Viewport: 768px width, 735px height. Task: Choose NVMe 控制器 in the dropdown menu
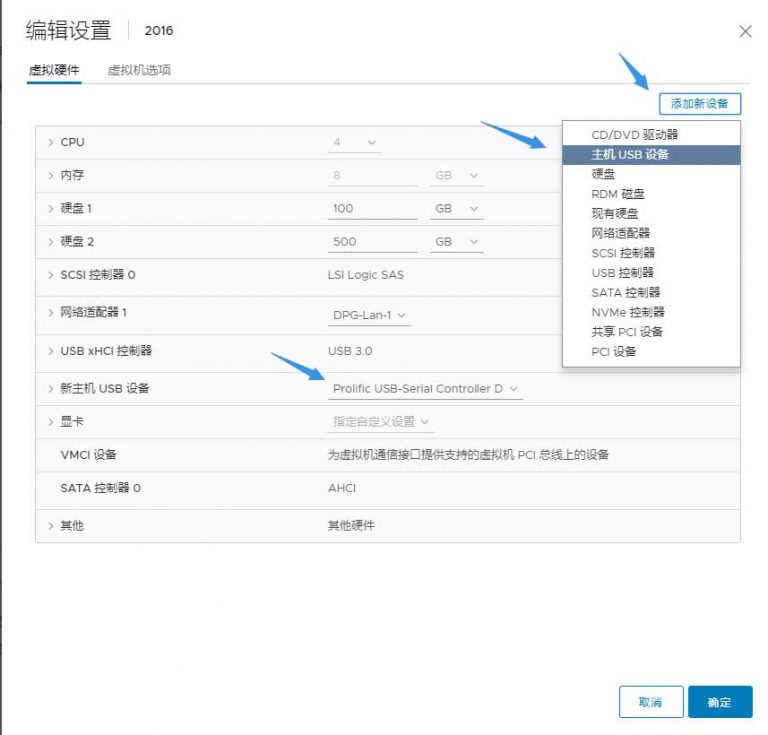point(628,312)
